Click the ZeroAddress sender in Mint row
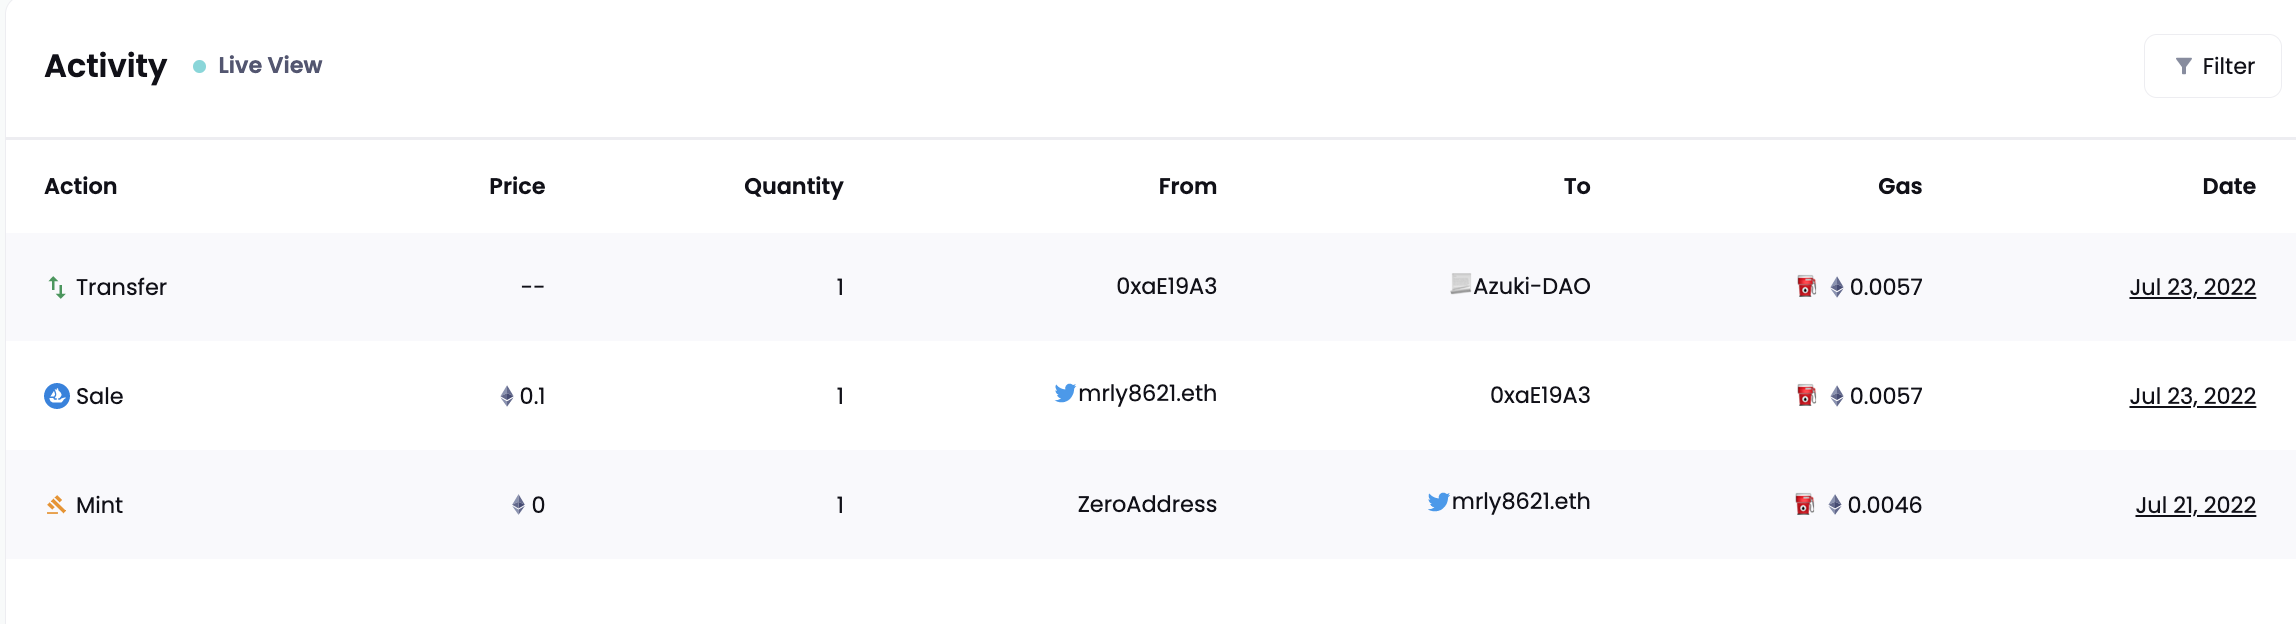This screenshot has width=2296, height=624. tap(1147, 504)
